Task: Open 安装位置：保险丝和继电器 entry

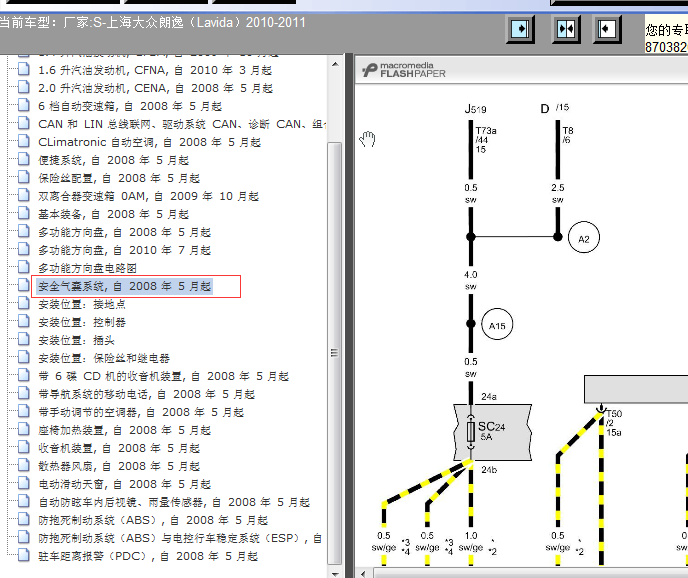Action: click(104, 358)
